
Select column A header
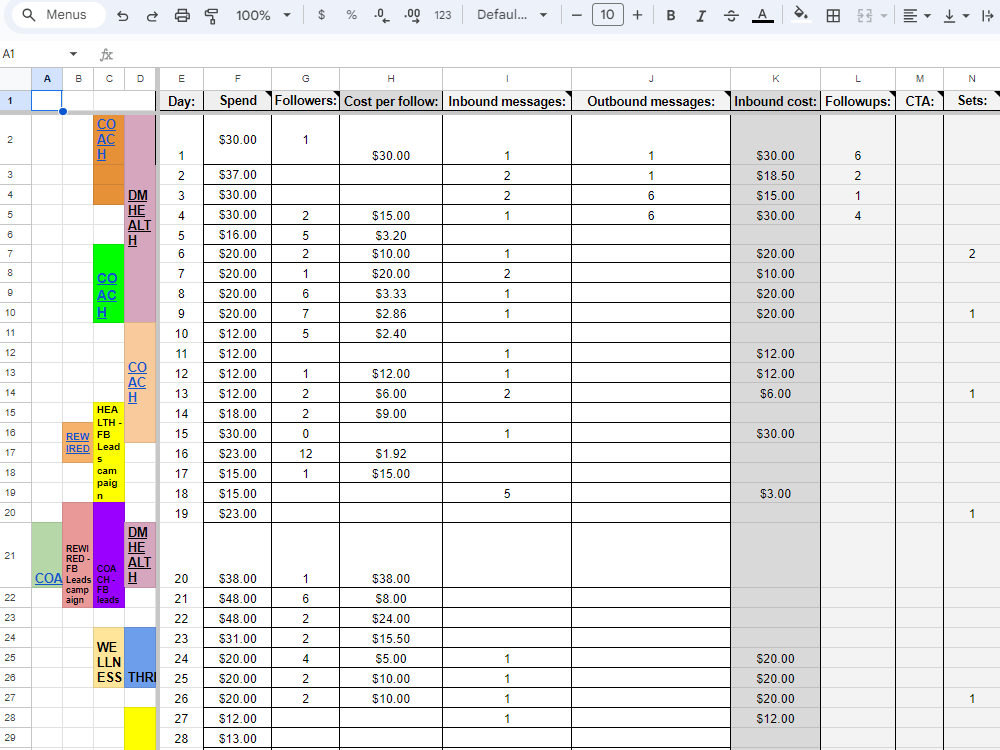(x=47, y=78)
